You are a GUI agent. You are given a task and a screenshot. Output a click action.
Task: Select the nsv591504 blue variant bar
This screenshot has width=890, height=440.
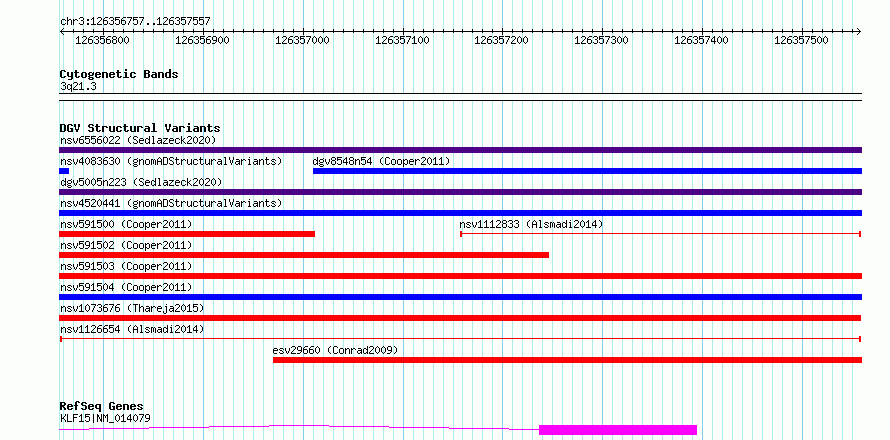pos(460,297)
